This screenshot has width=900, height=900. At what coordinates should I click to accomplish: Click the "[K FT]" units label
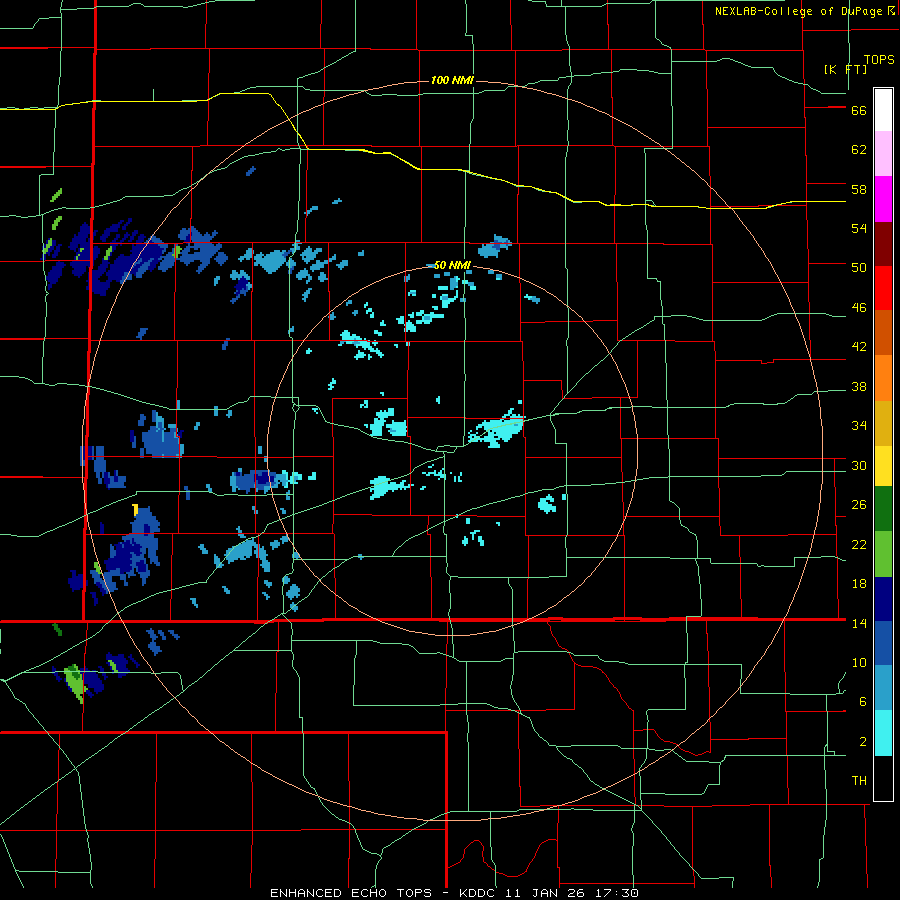tap(845, 69)
